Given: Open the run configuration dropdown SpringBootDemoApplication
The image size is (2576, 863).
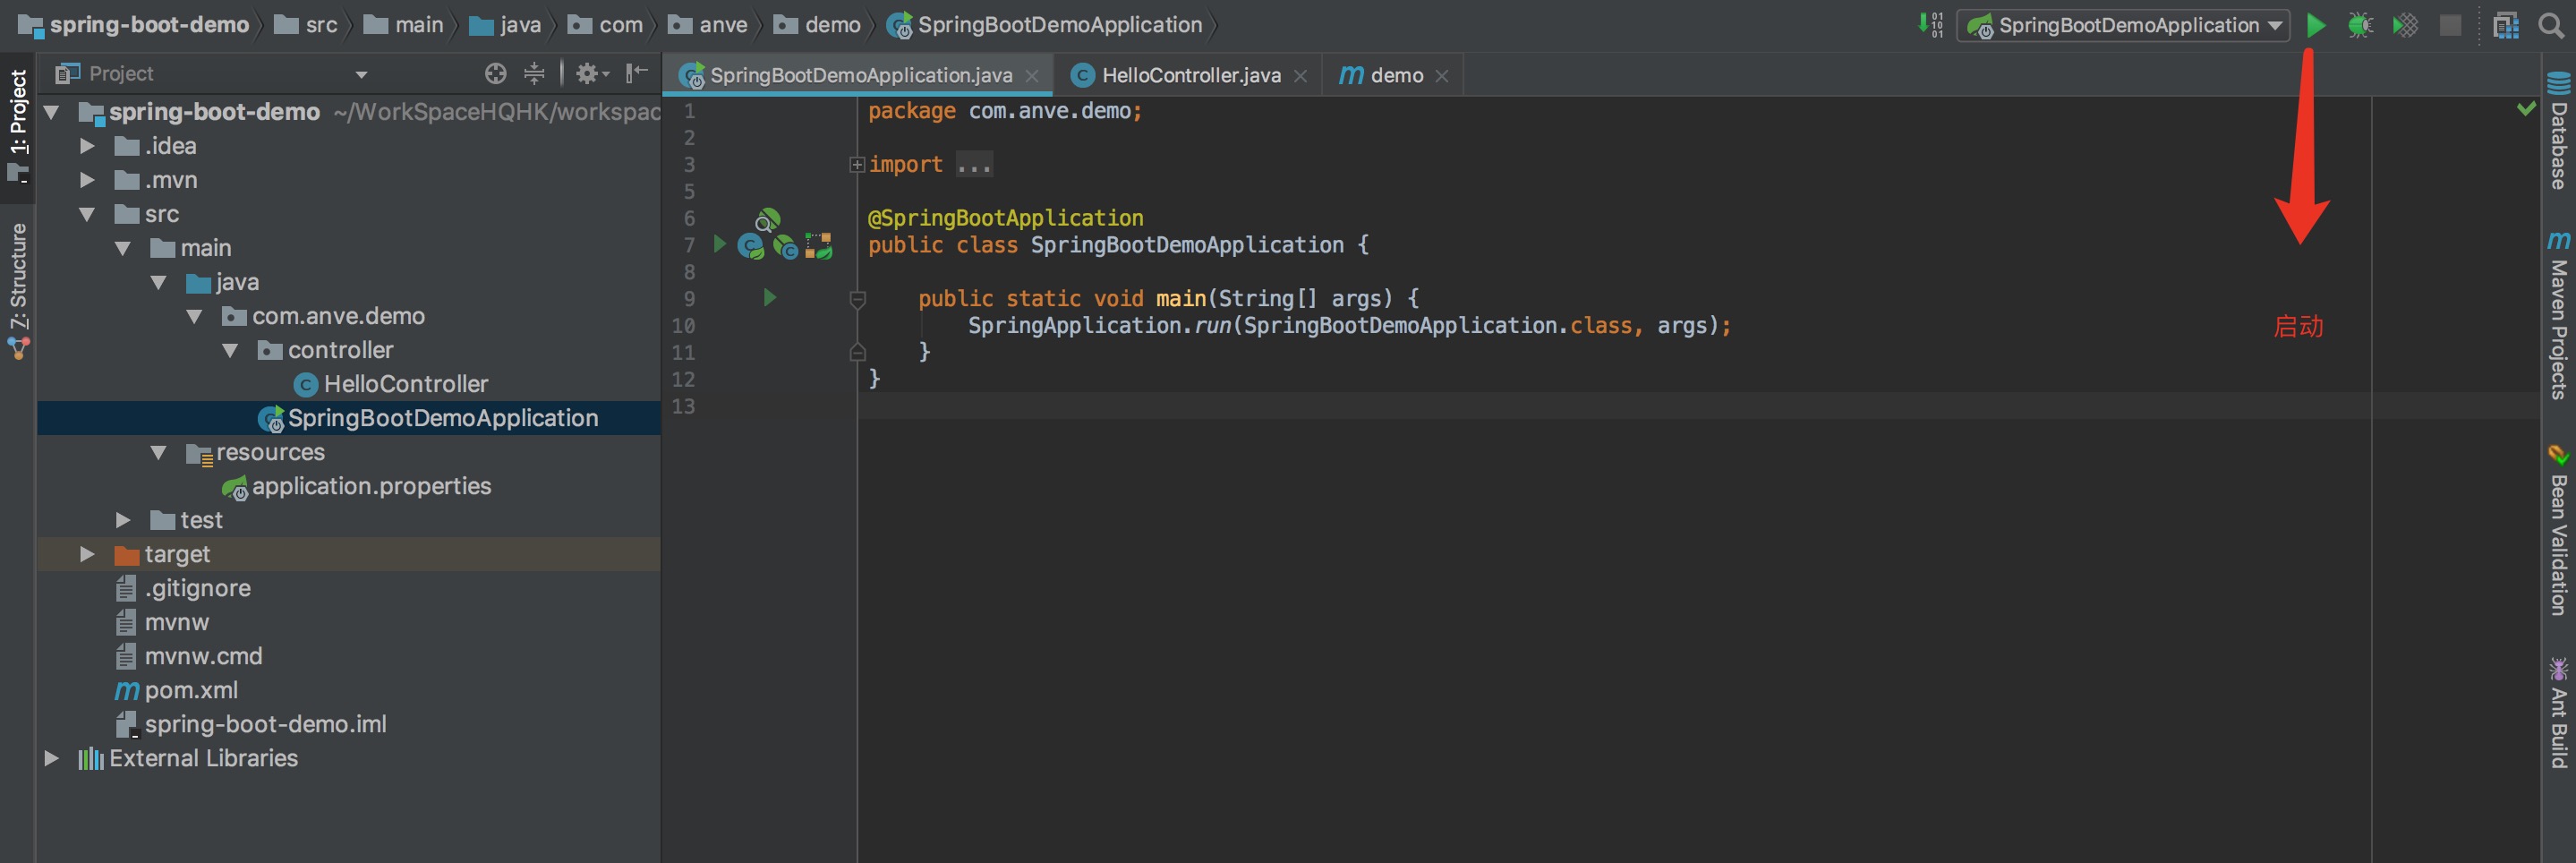Looking at the screenshot, I should [x=2123, y=25].
